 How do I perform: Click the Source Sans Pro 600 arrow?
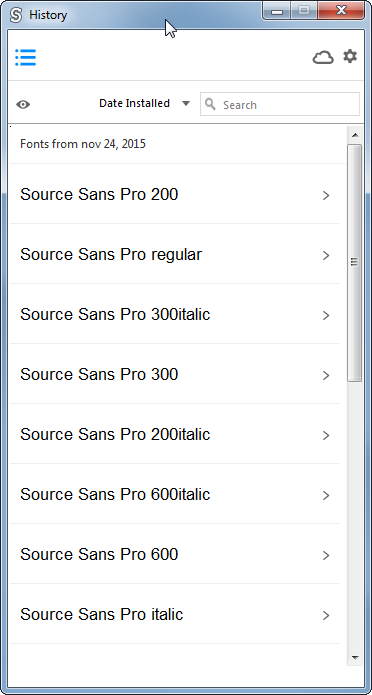pos(326,555)
